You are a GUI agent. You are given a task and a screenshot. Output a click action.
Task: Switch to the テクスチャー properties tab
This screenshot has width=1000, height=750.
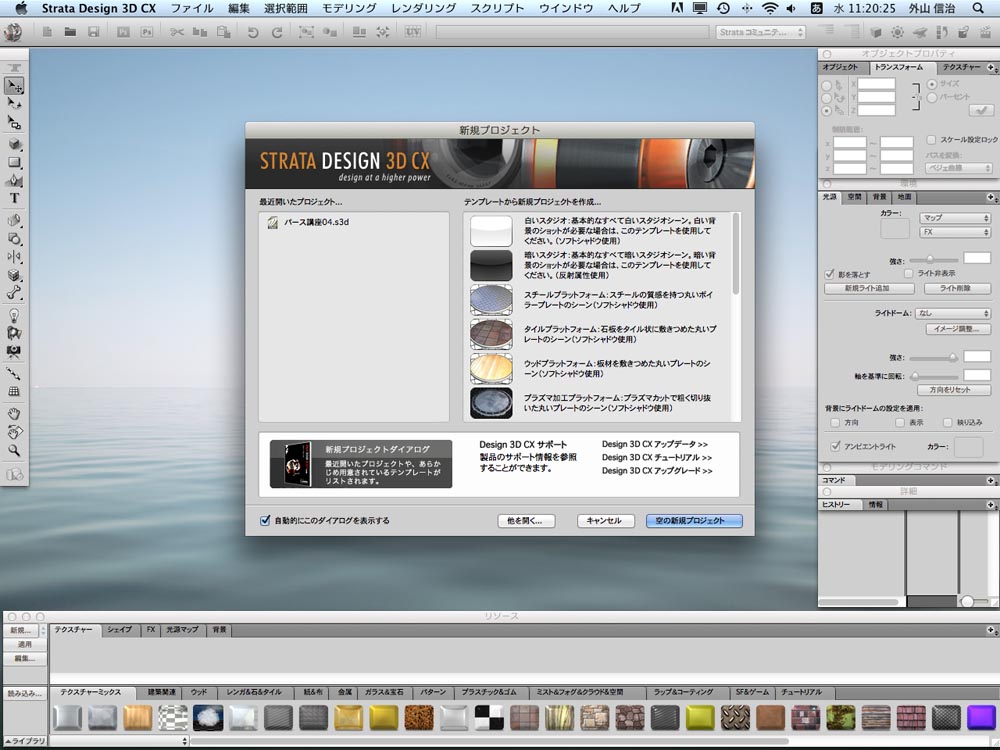pyautogui.click(x=961, y=67)
